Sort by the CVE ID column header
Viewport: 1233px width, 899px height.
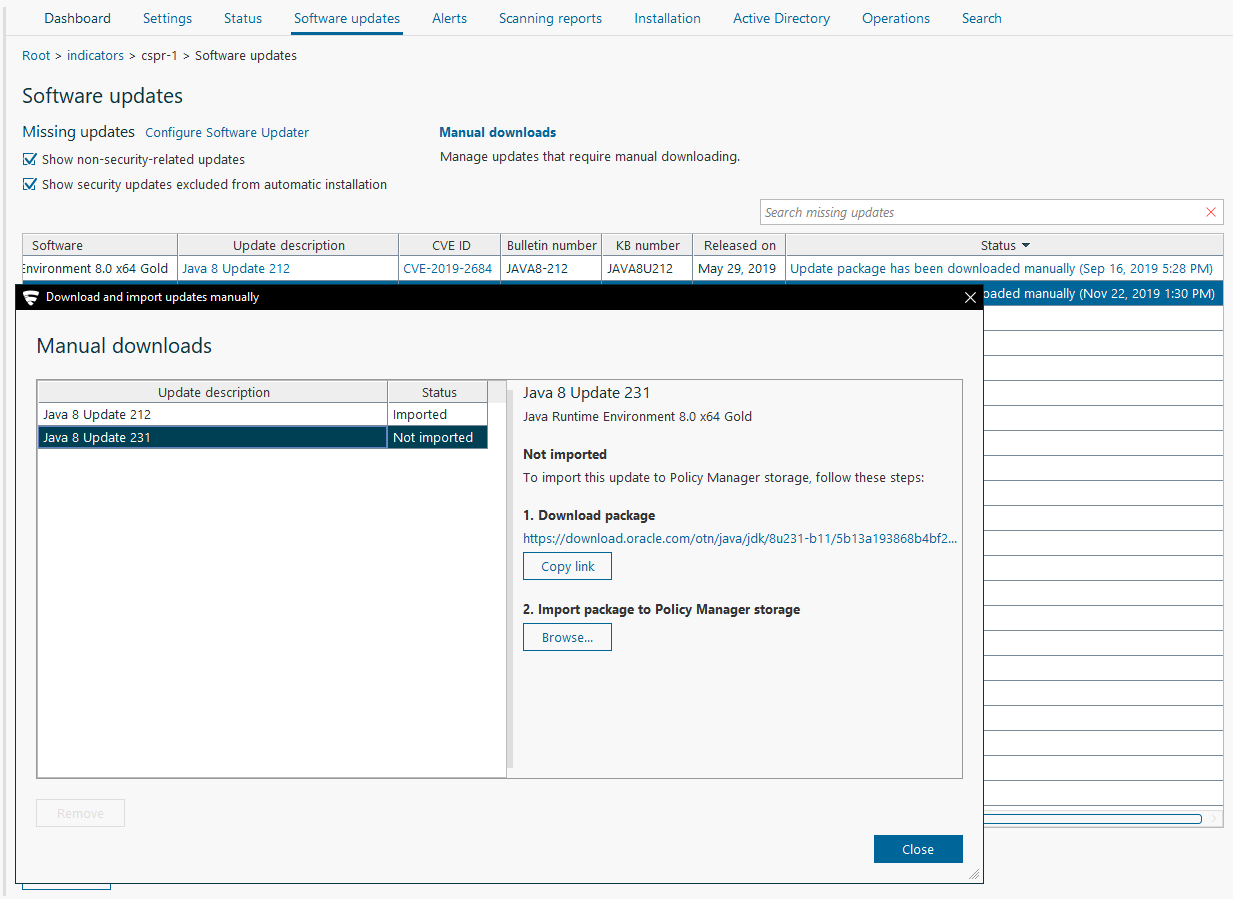click(450, 245)
